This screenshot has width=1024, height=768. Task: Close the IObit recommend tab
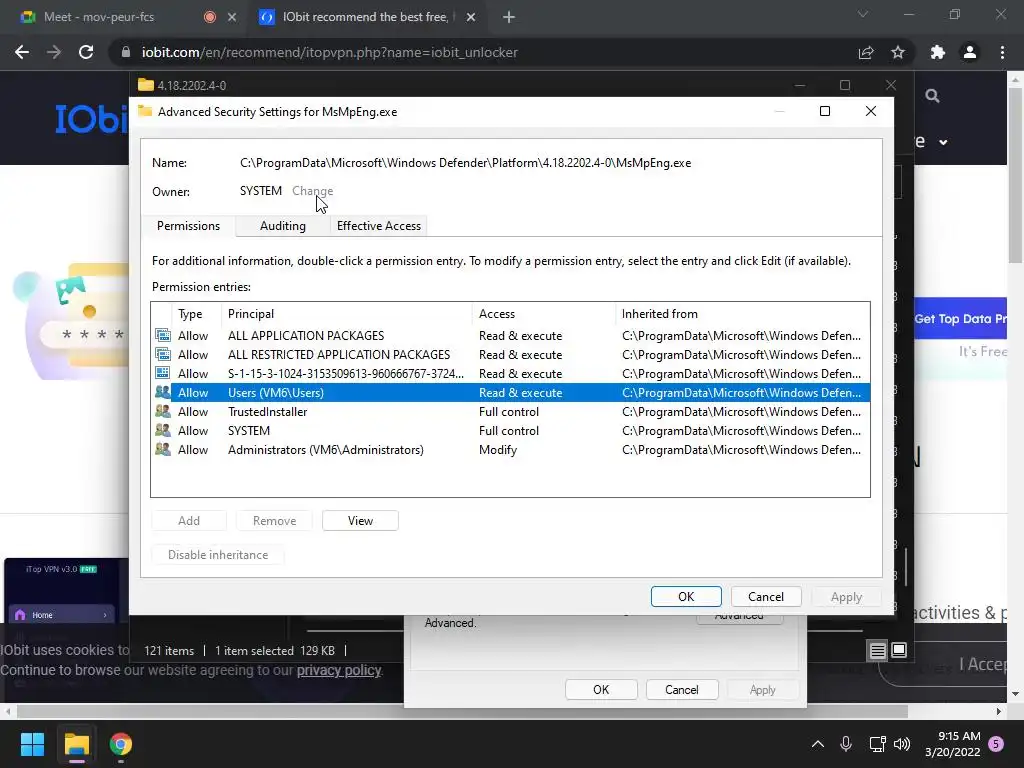pyautogui.click(x=471, y=17)
